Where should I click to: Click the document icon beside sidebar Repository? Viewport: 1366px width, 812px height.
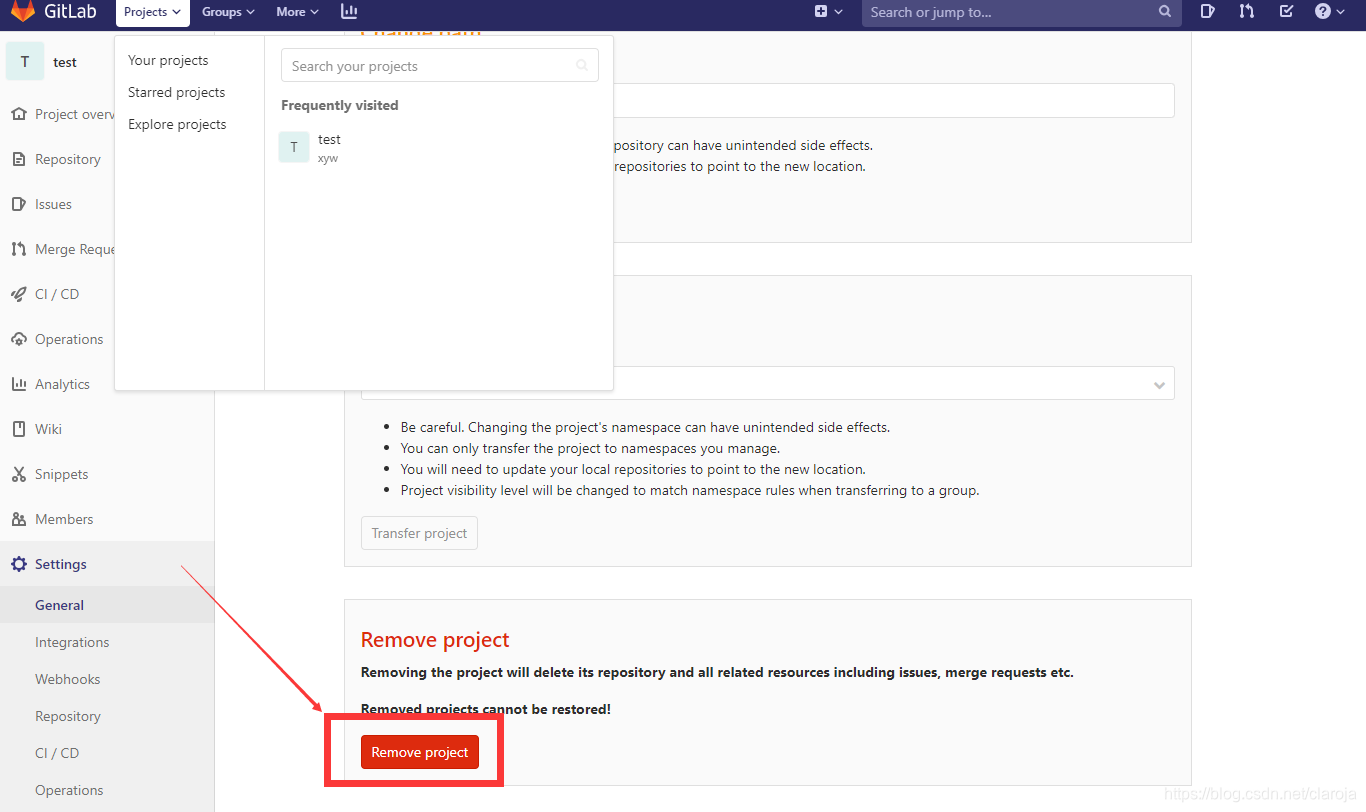click(19, 159)
